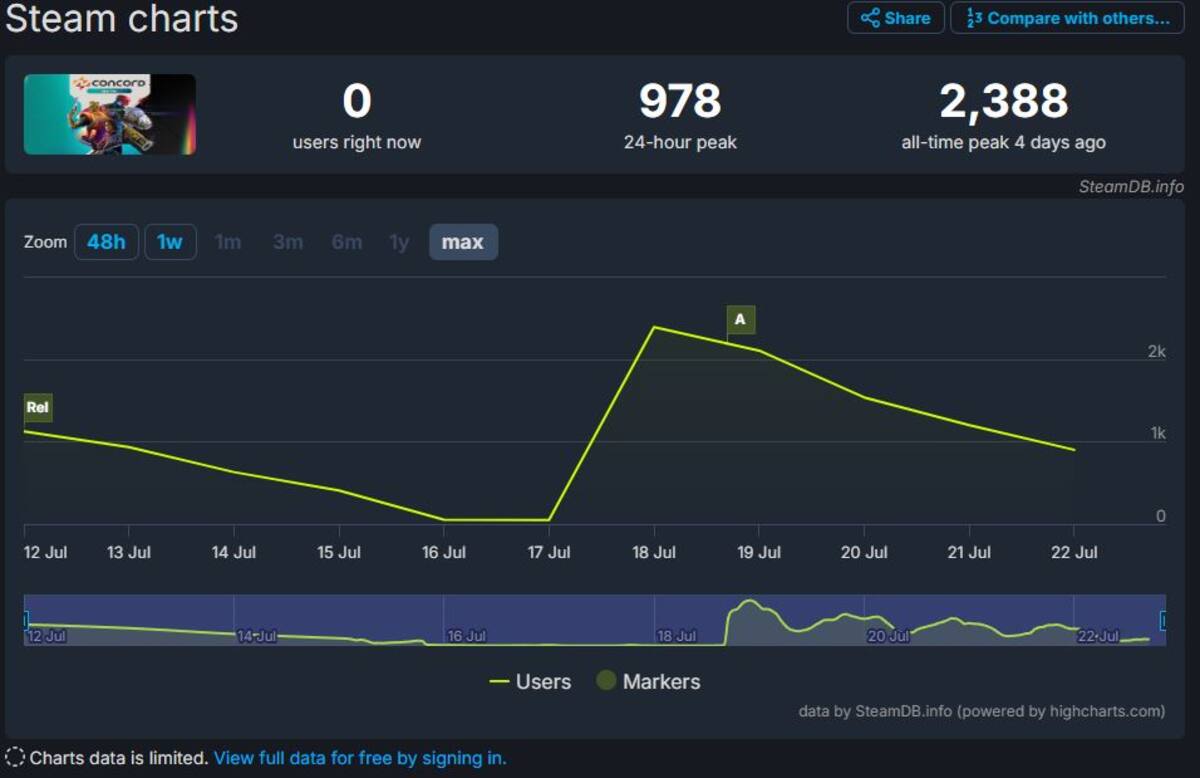Toggle the Users series in legend
The image size is (1200, 778).
(530, 682)
